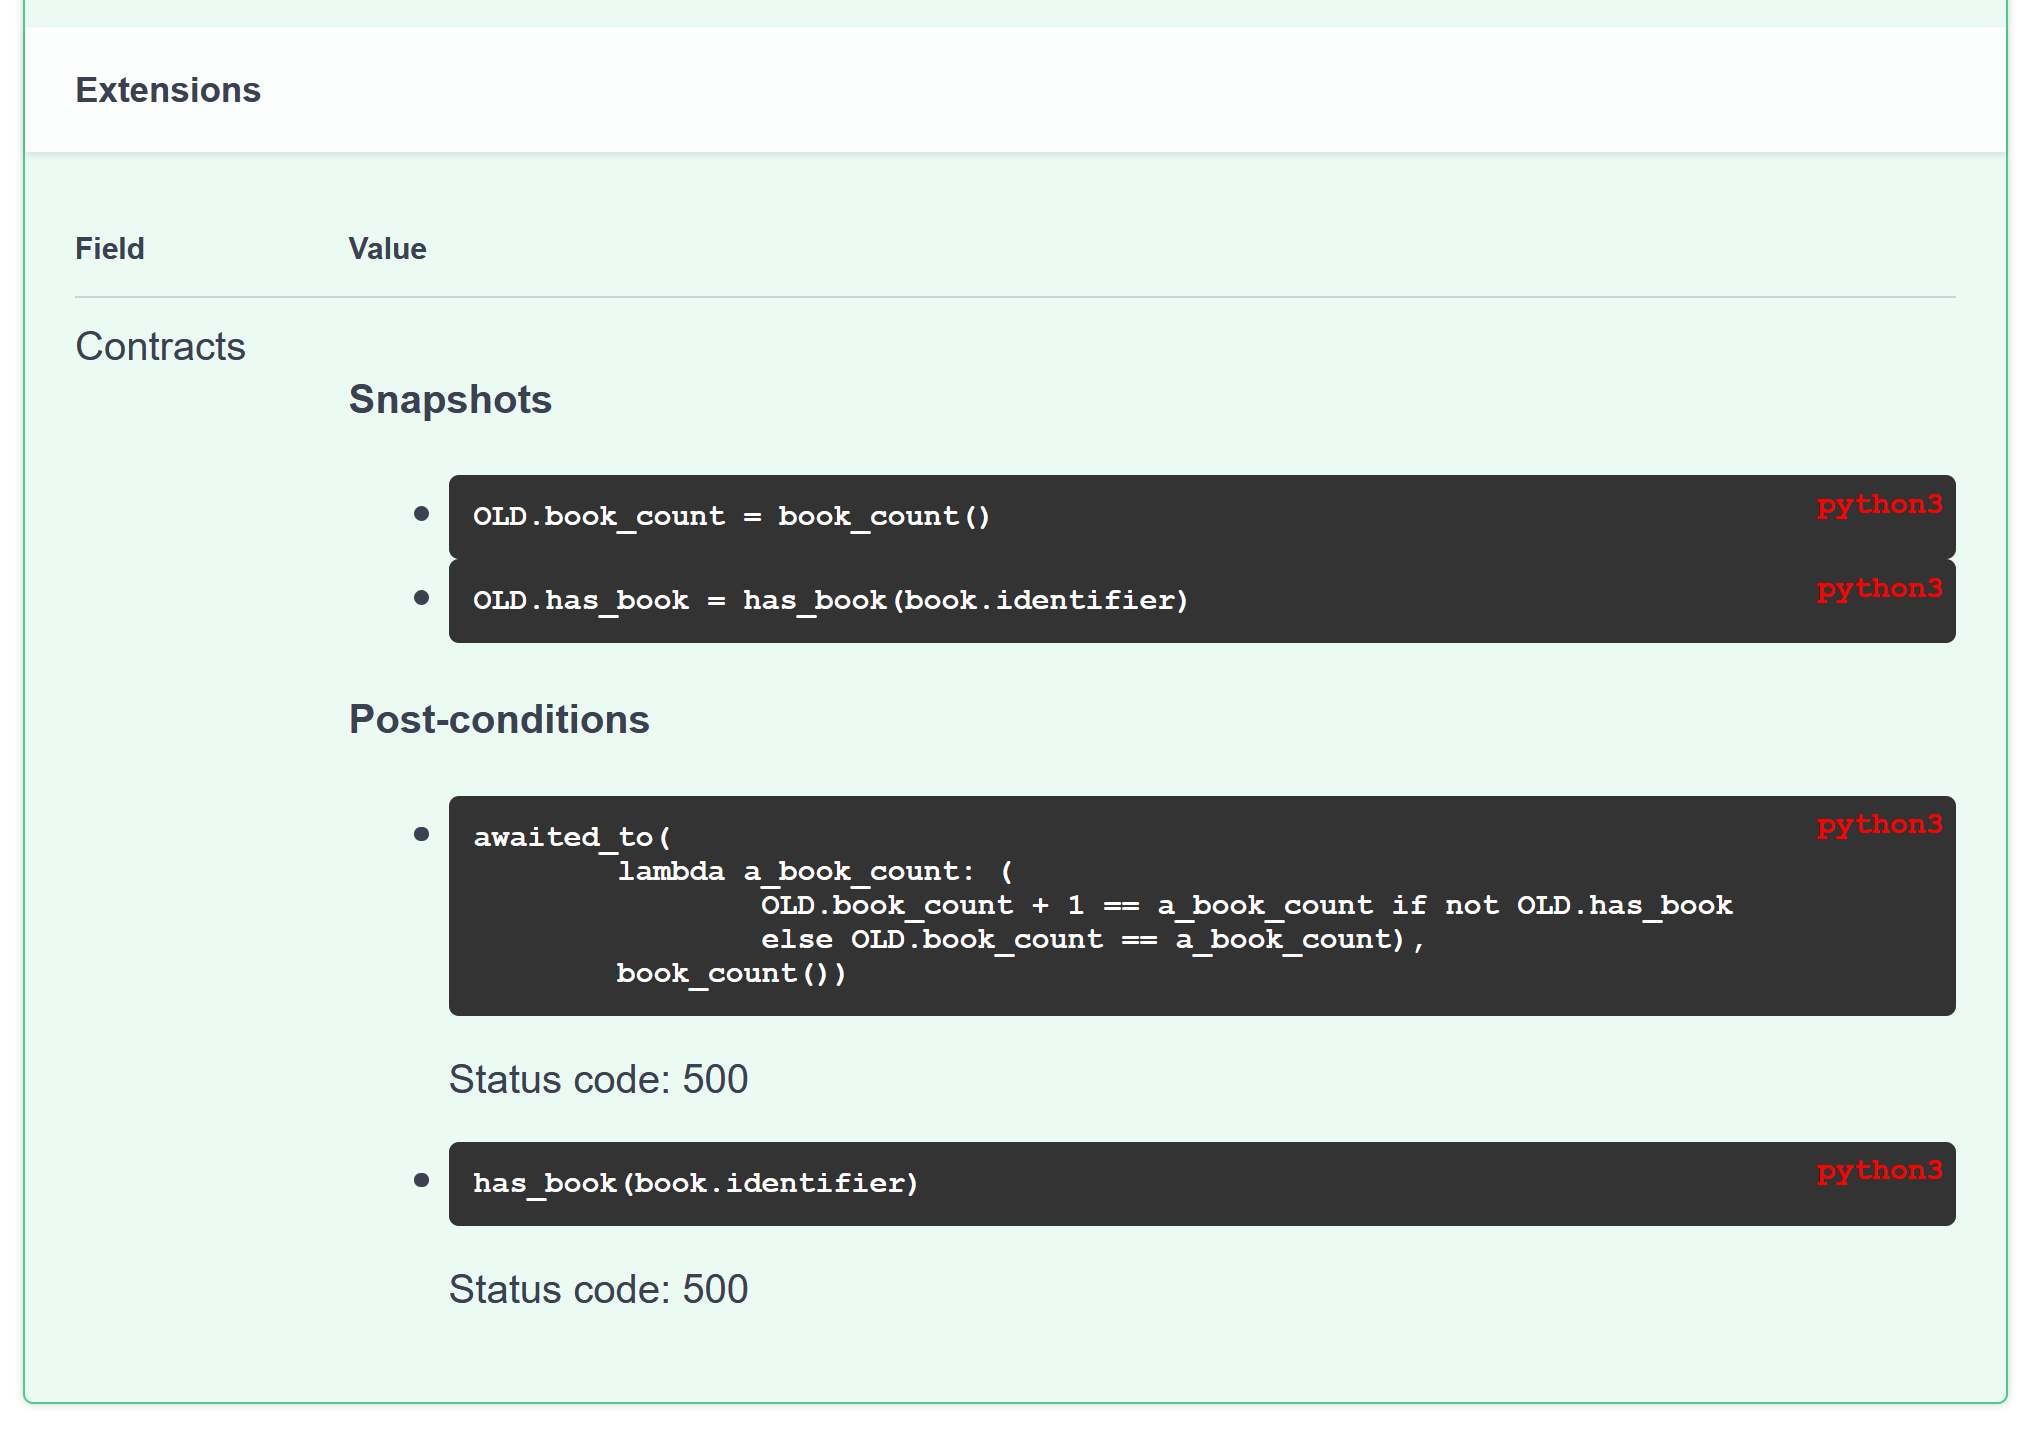Click the Post-conditions heading
The image size is (2033, 1434).
pos(499,719)
